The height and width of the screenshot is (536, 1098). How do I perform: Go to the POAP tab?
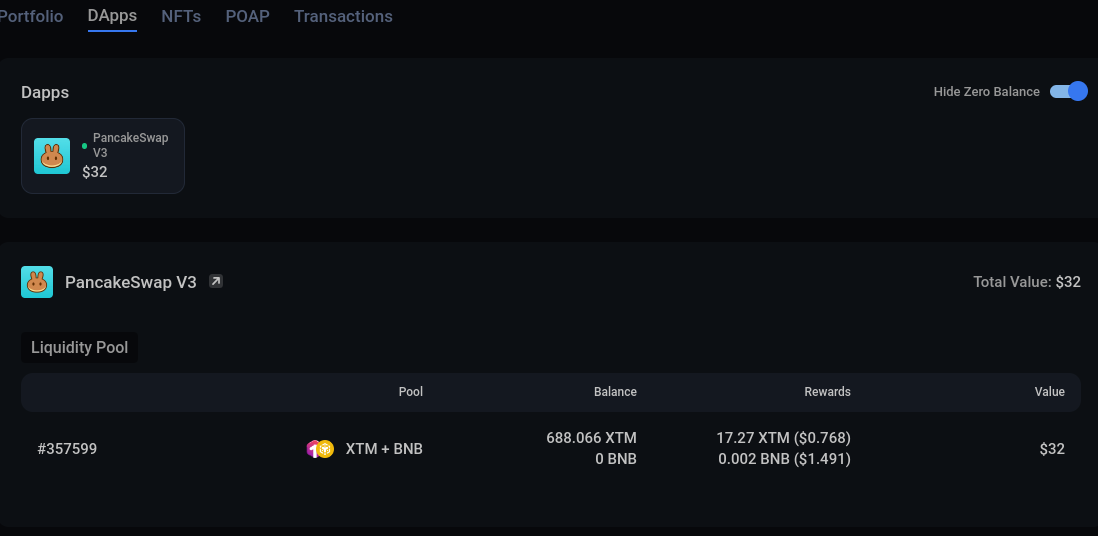[247, 16]
